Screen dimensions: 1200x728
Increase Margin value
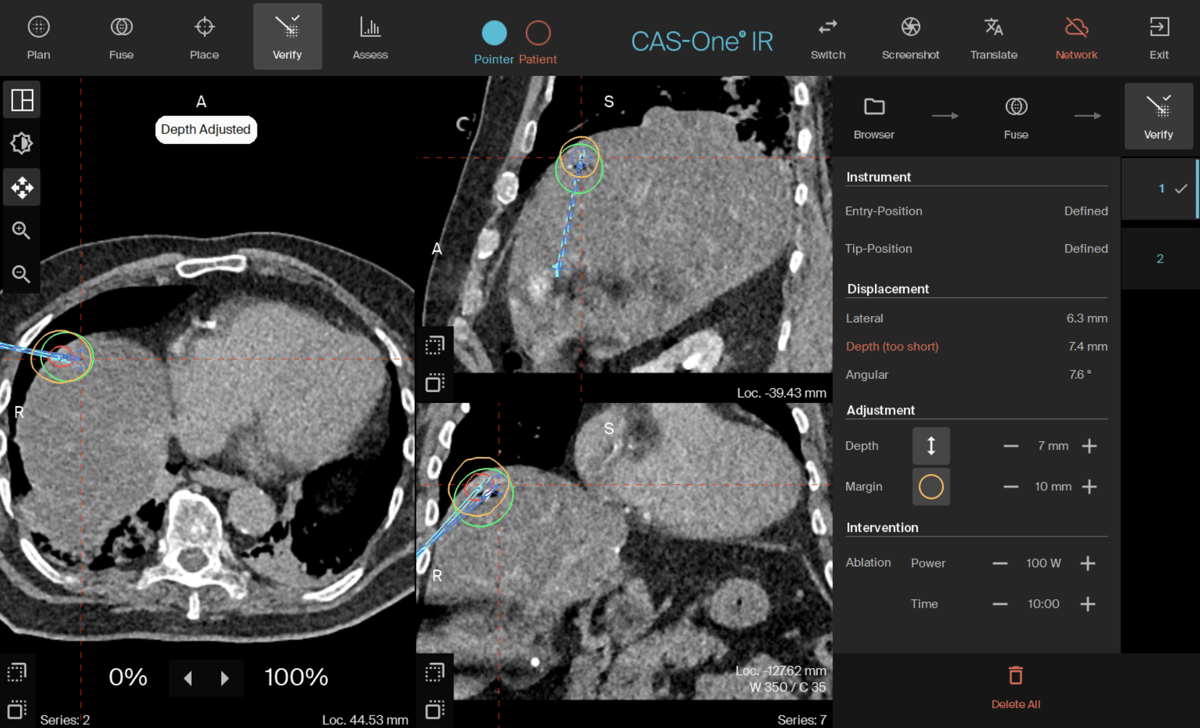1089,487
